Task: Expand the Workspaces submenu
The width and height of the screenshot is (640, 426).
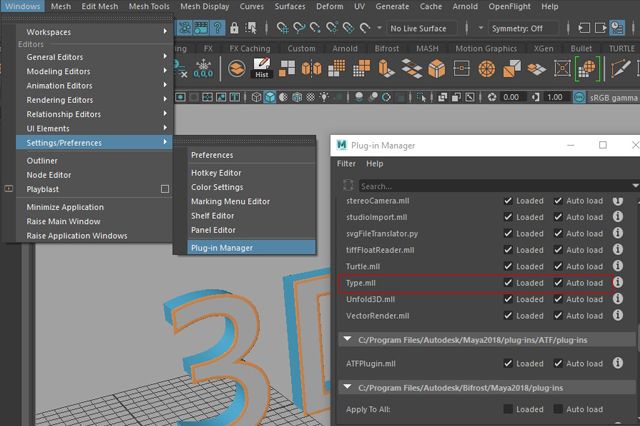Action: [94, 31]
